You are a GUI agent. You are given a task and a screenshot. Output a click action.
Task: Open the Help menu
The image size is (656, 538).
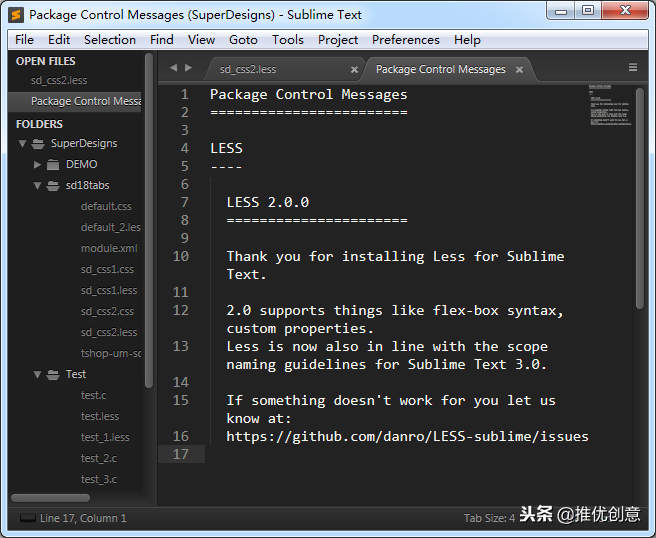(467, 40)
